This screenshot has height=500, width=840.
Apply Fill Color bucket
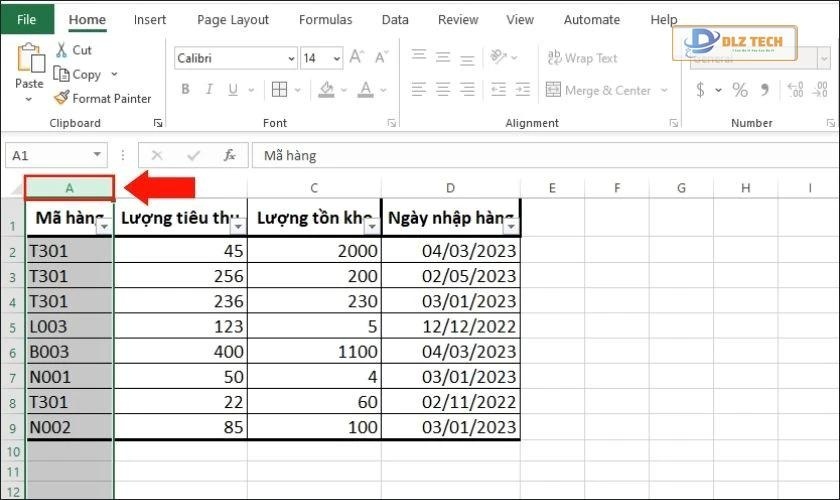(x=326, y=89)
